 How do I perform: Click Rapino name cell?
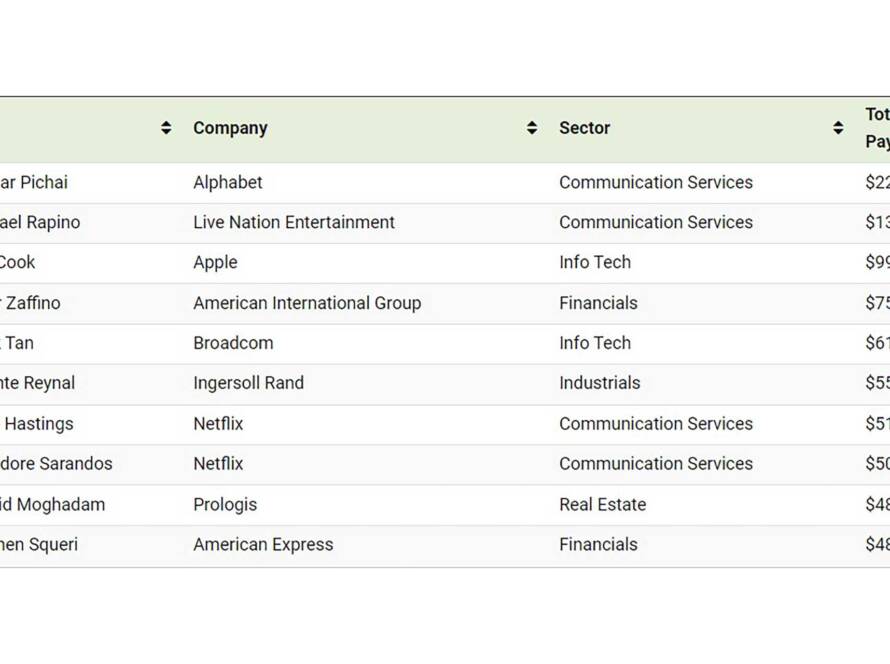click(x=40, y=222)
